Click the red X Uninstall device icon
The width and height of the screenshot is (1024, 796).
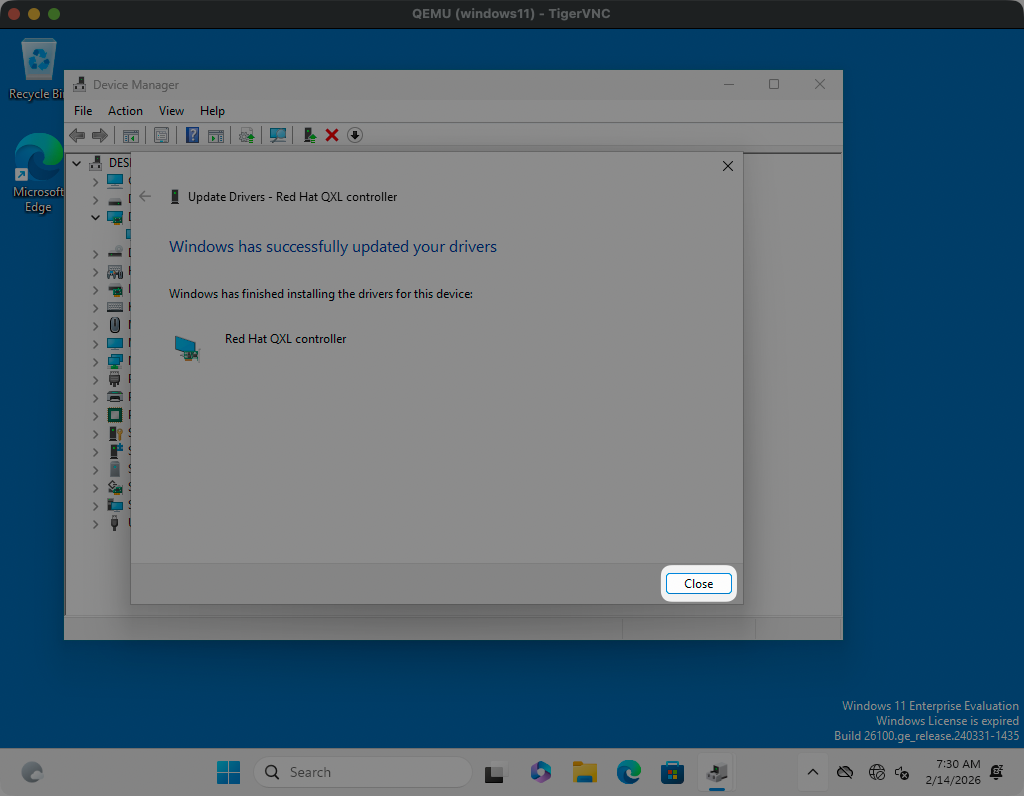(x=332, y=135)
